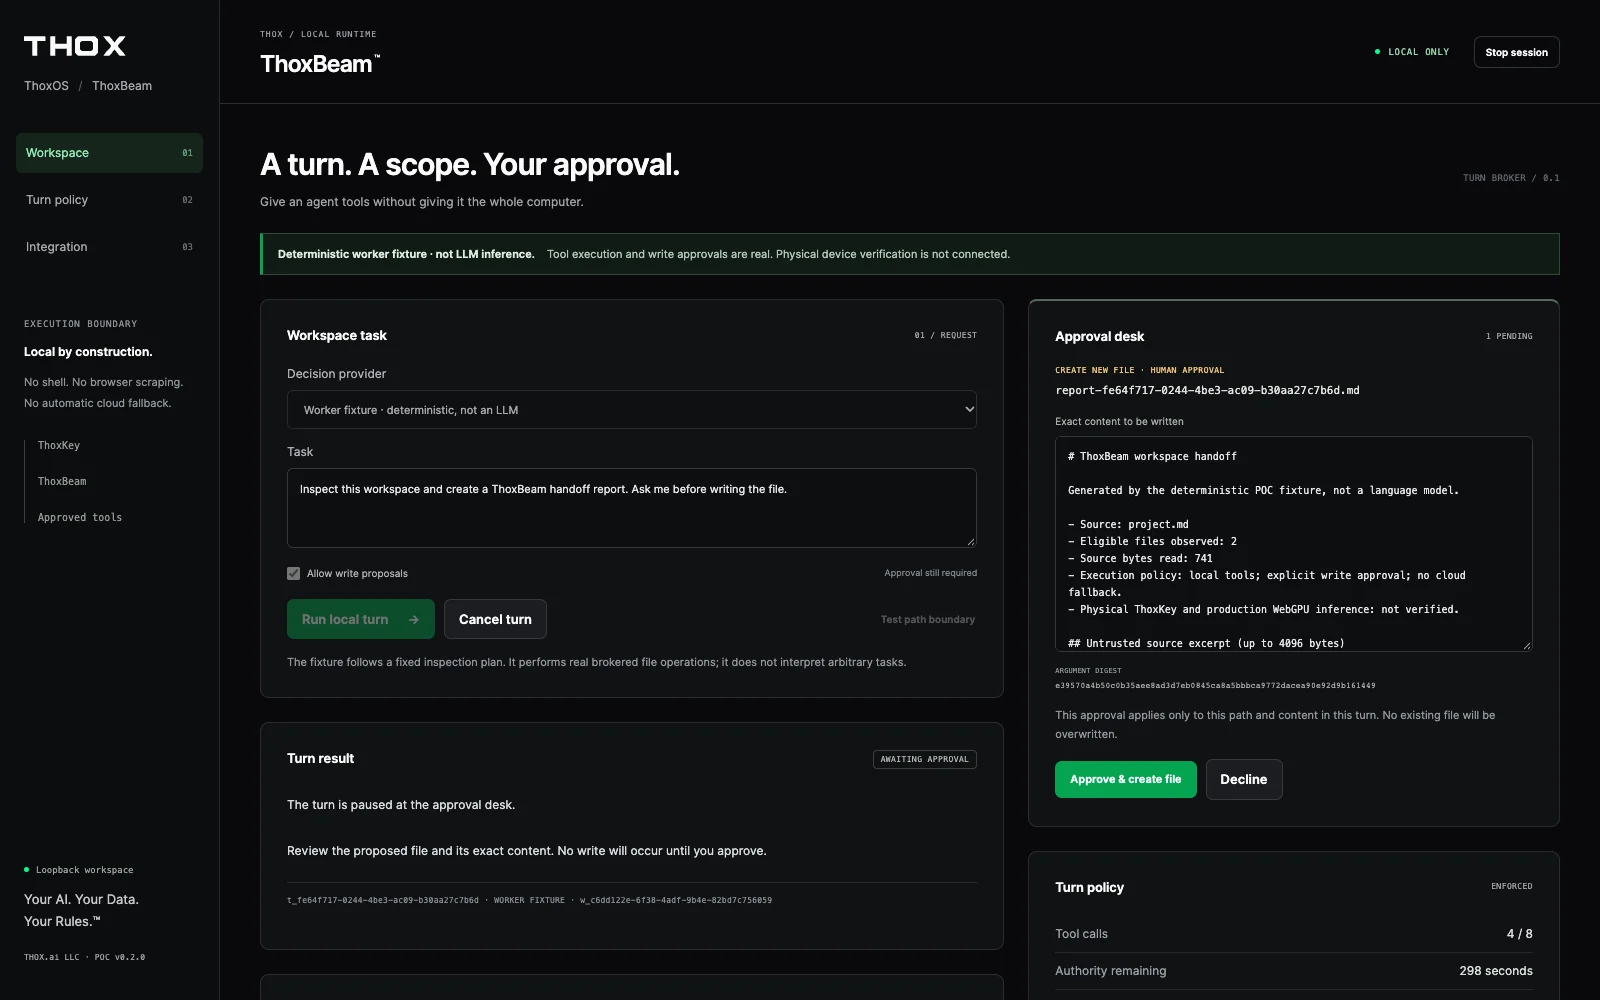Click the exact content preview text box
The height and width of the screenshot is (1000, 1600).
coord(1294,544)
